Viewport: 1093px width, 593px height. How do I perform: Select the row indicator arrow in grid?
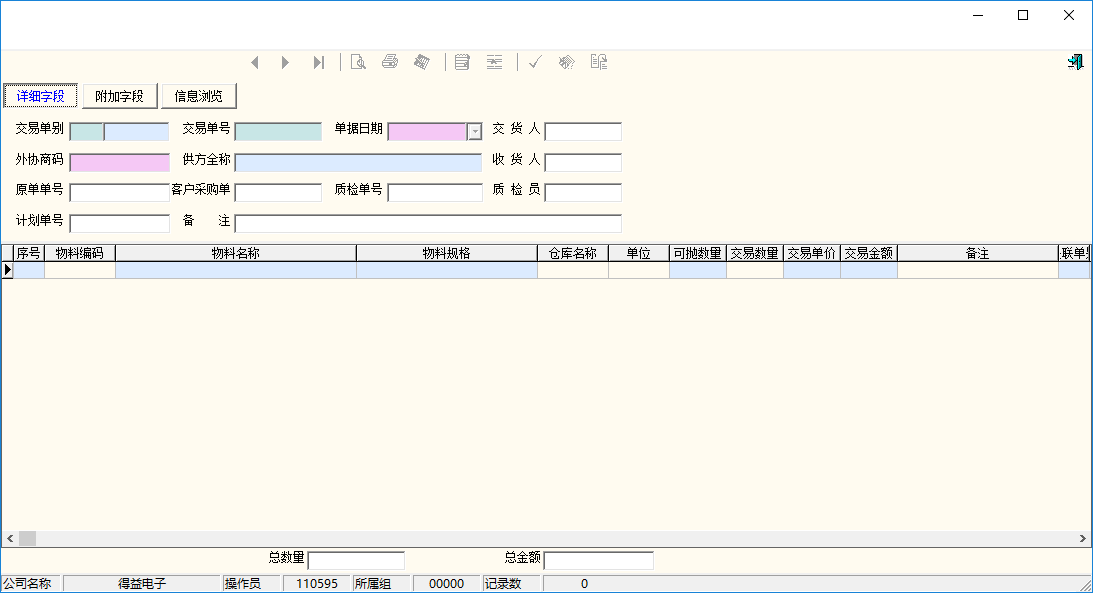[x=8, y=270]
